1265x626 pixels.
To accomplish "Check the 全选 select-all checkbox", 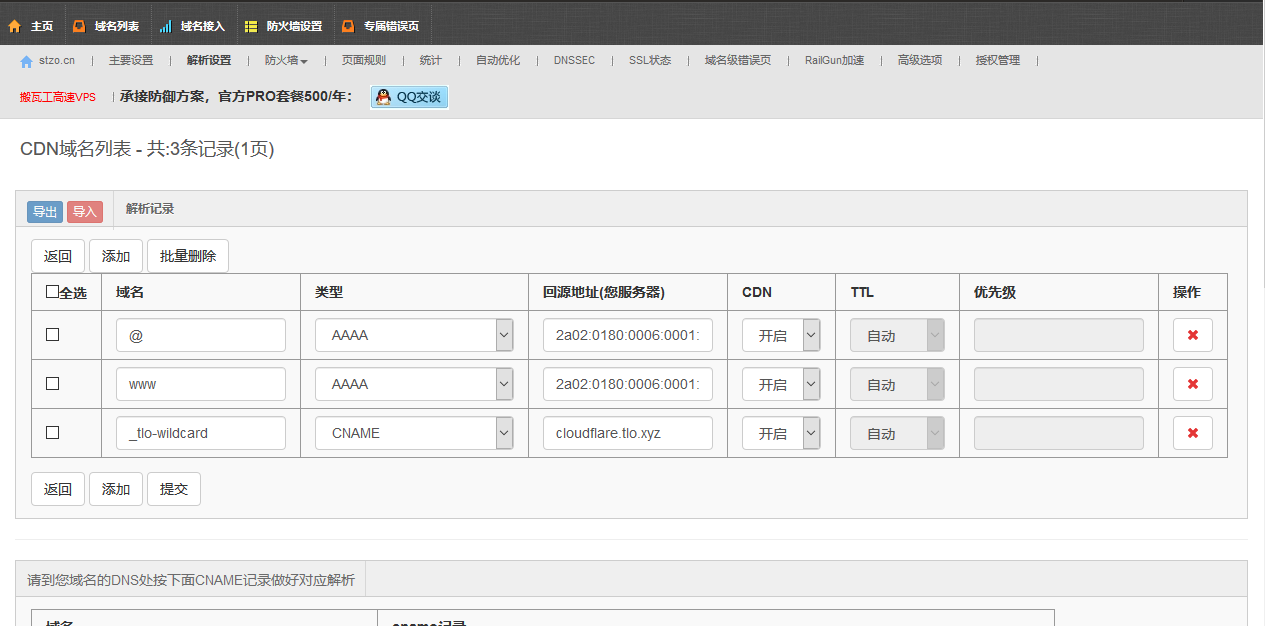I will [x=53, y=292].
